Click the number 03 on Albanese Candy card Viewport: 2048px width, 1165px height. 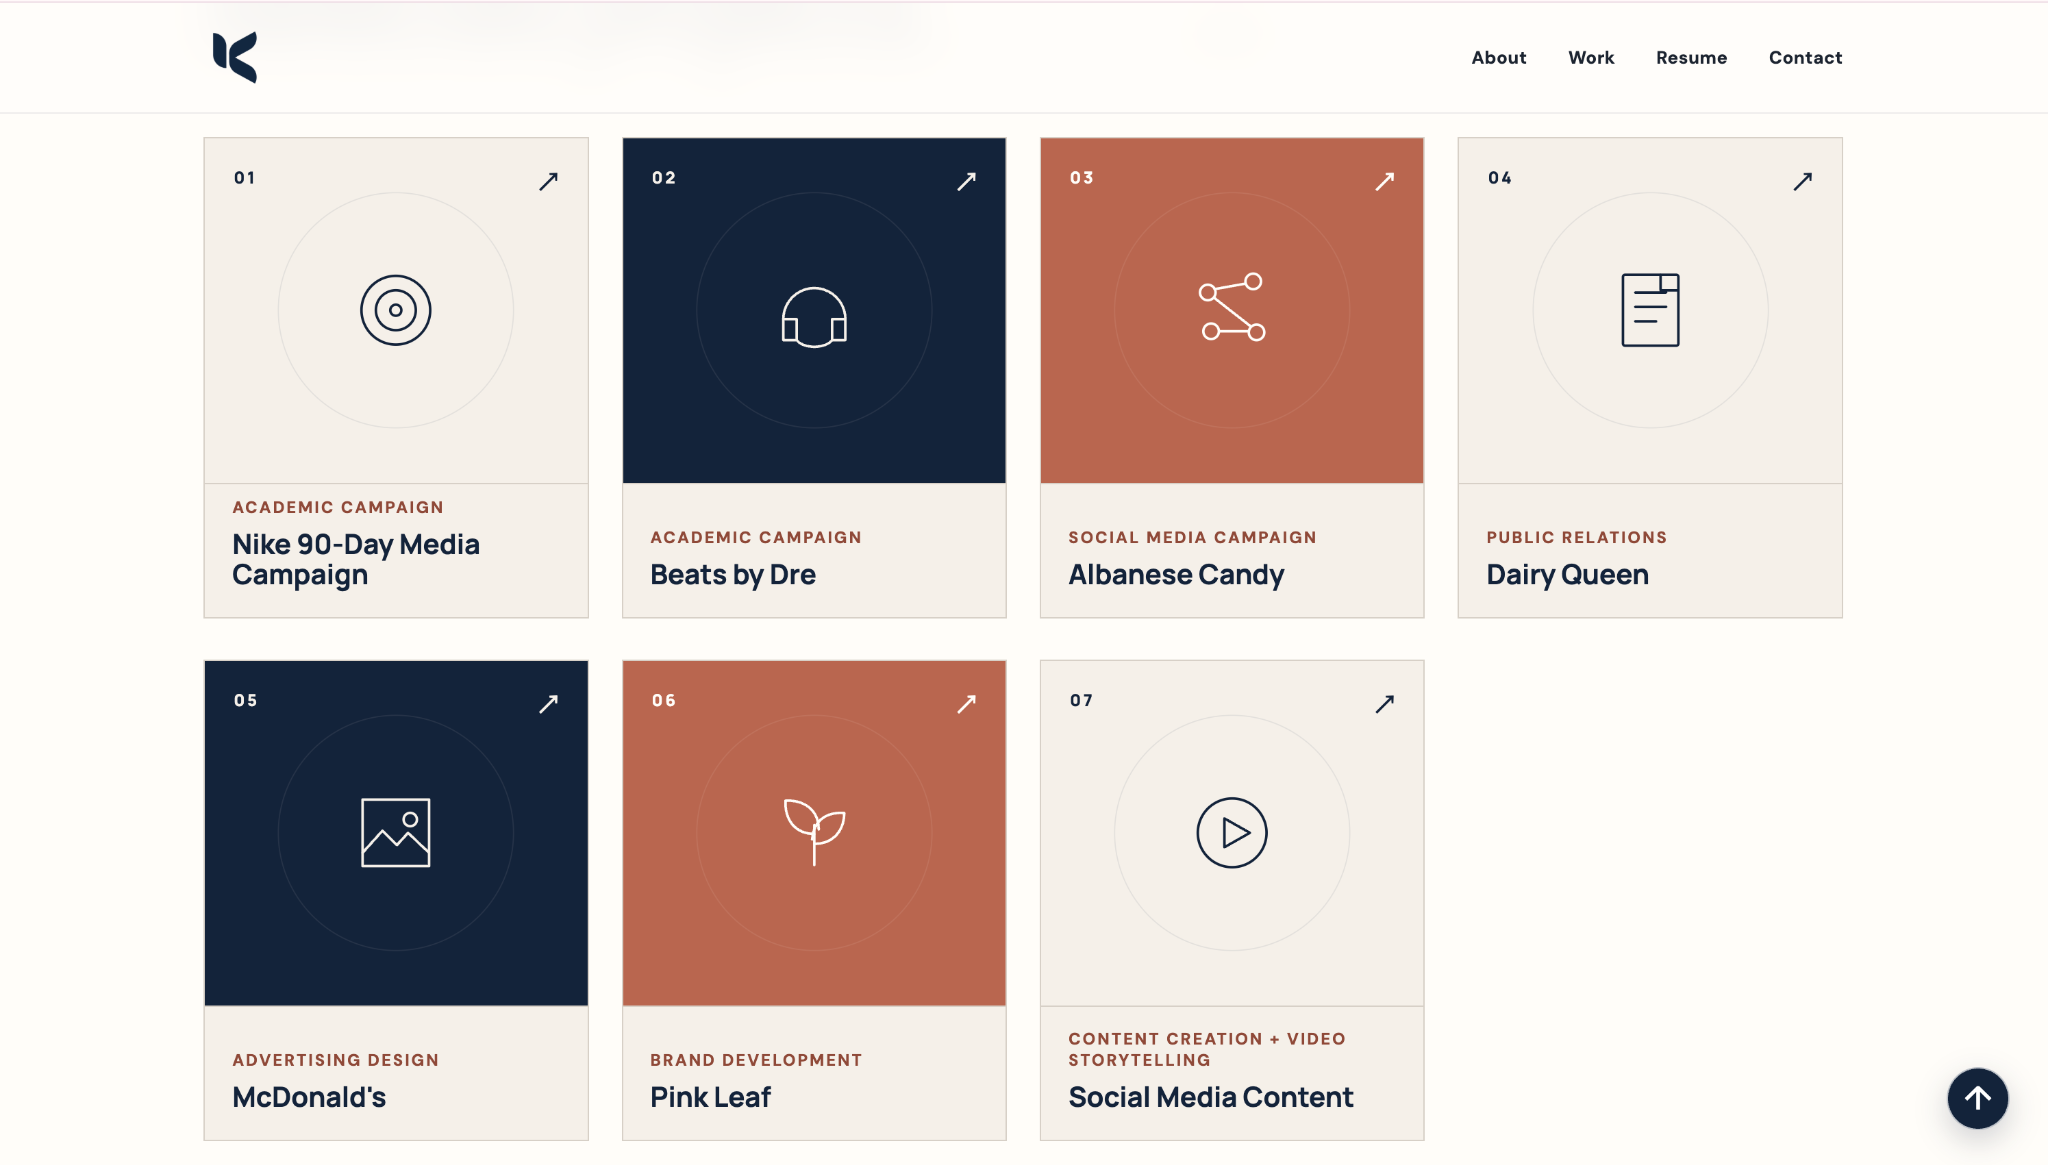tap(1082, 178)
